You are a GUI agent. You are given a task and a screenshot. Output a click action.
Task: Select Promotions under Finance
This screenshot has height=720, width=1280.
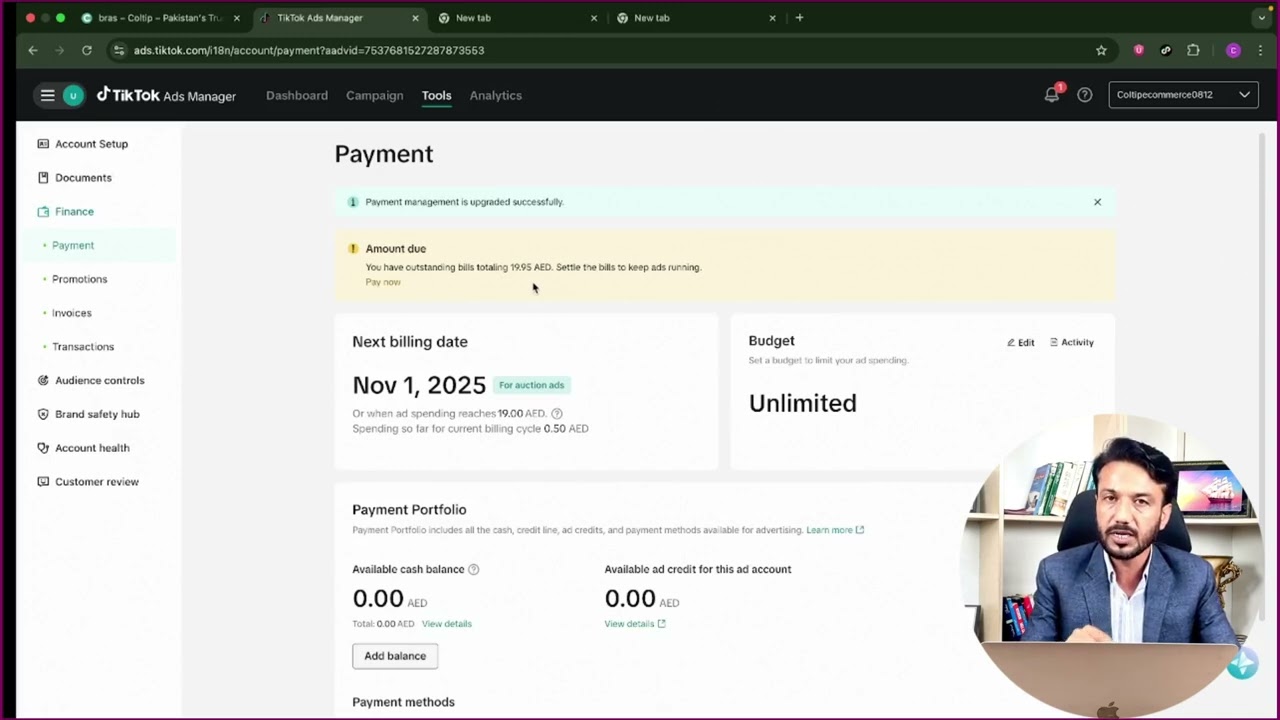click(79, 279)
